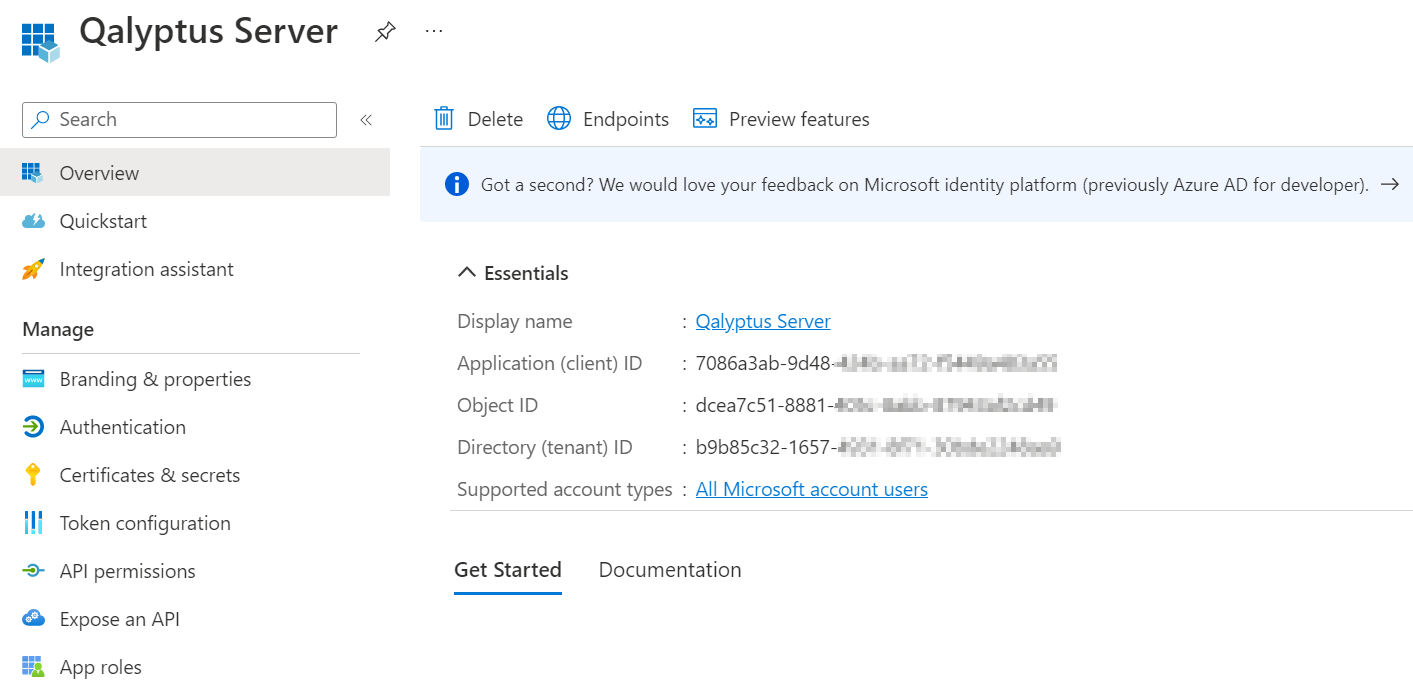Click the All Microsoft account users link
This screenshot has width=1413, height=692.
point(811,489)
